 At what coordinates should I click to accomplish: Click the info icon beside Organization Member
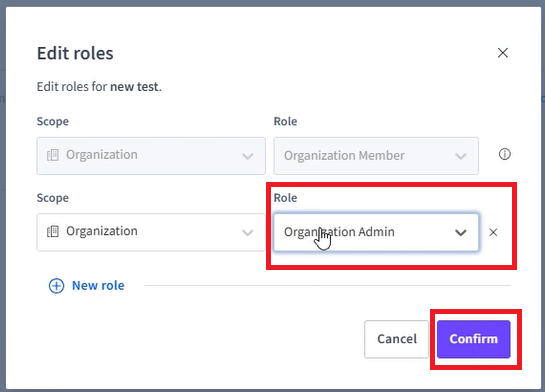(x=505, y=154)
